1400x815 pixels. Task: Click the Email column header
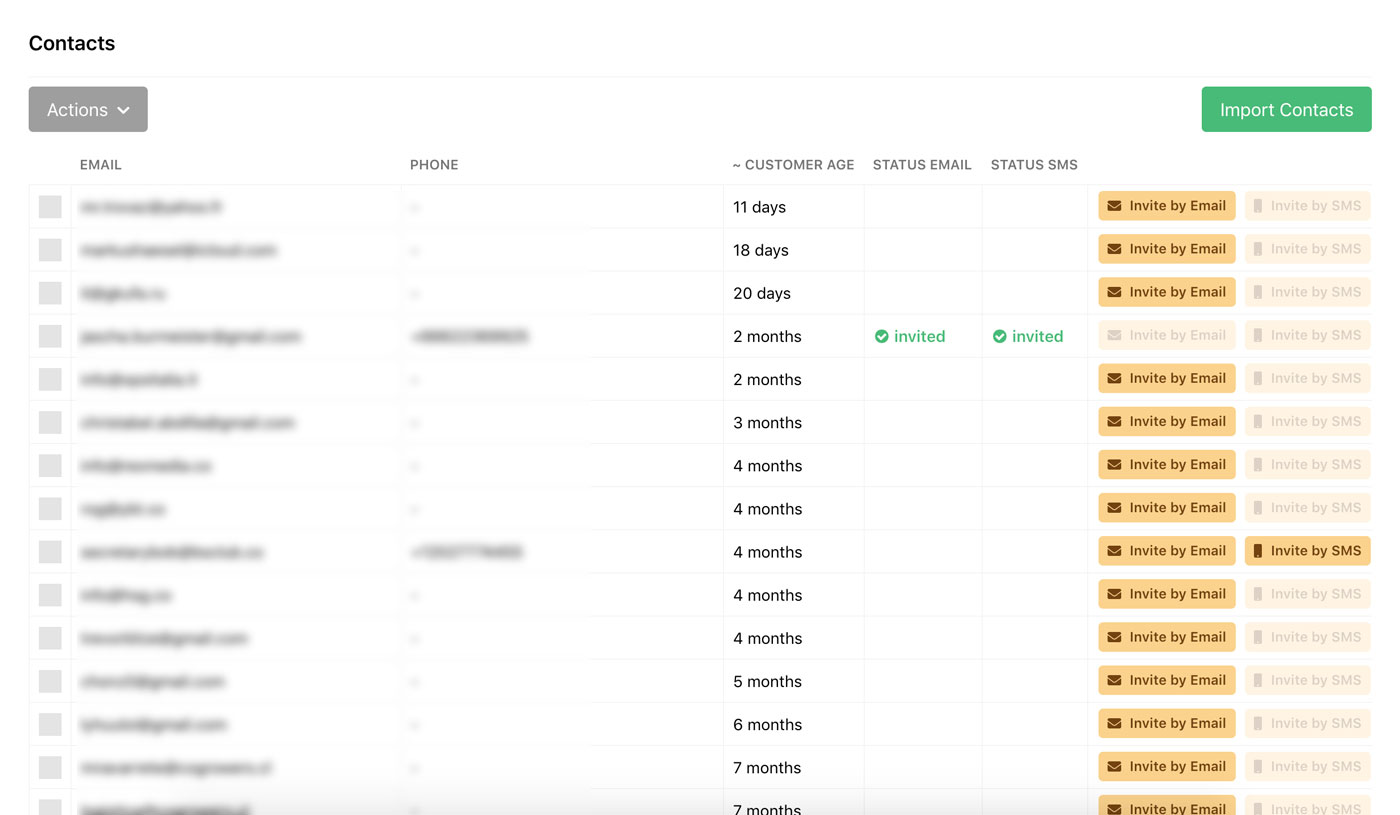pyautogui.click(x=101, y=165)
